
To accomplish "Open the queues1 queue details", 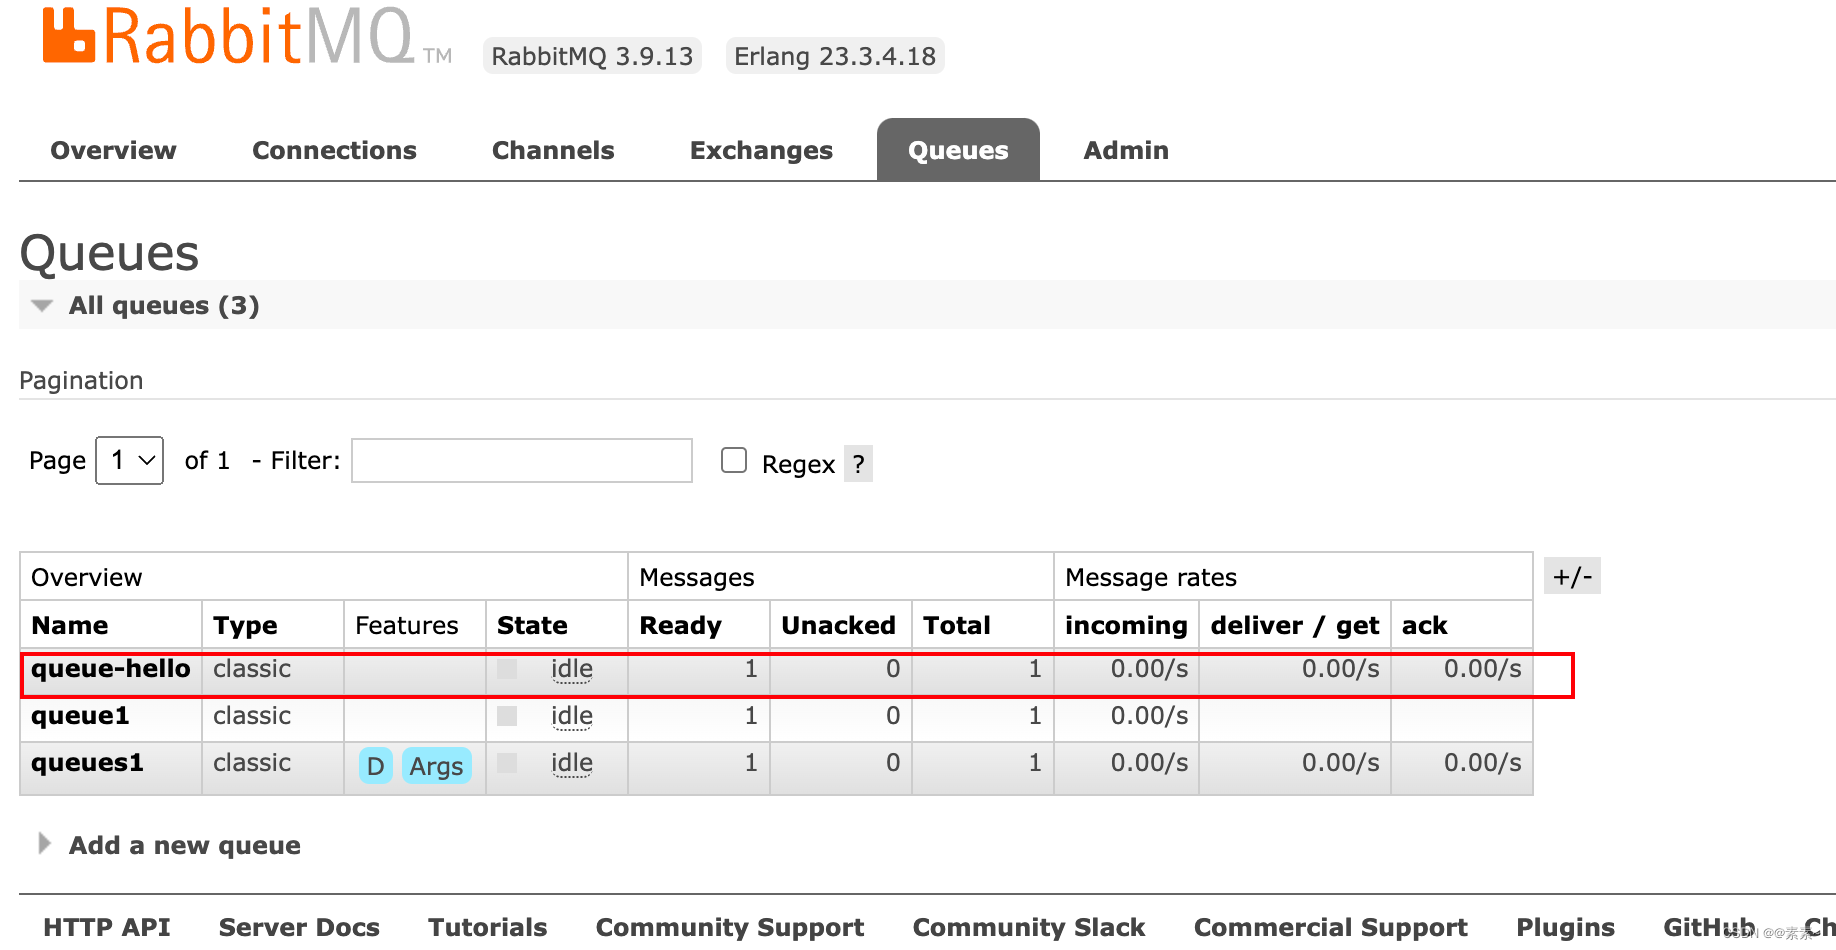I will pyautogui.click(x=87, y=763).
